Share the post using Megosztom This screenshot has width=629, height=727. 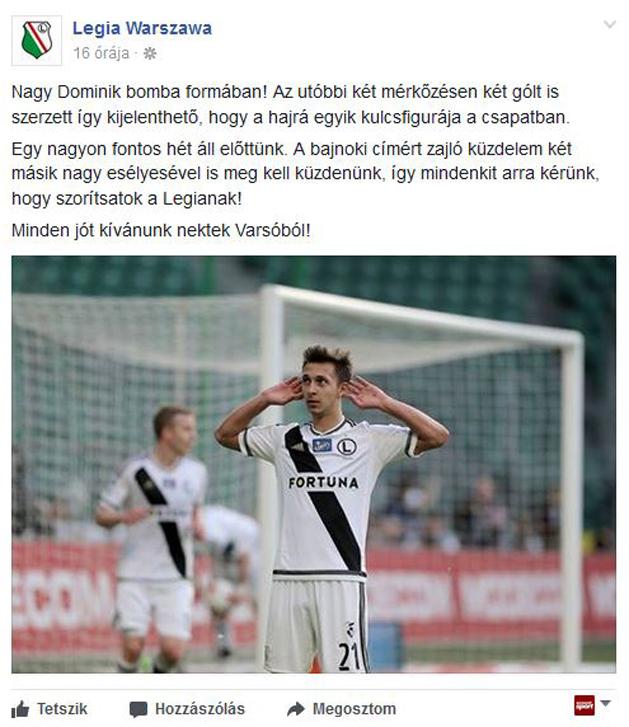pyautogui.click(x=354, y=709)
